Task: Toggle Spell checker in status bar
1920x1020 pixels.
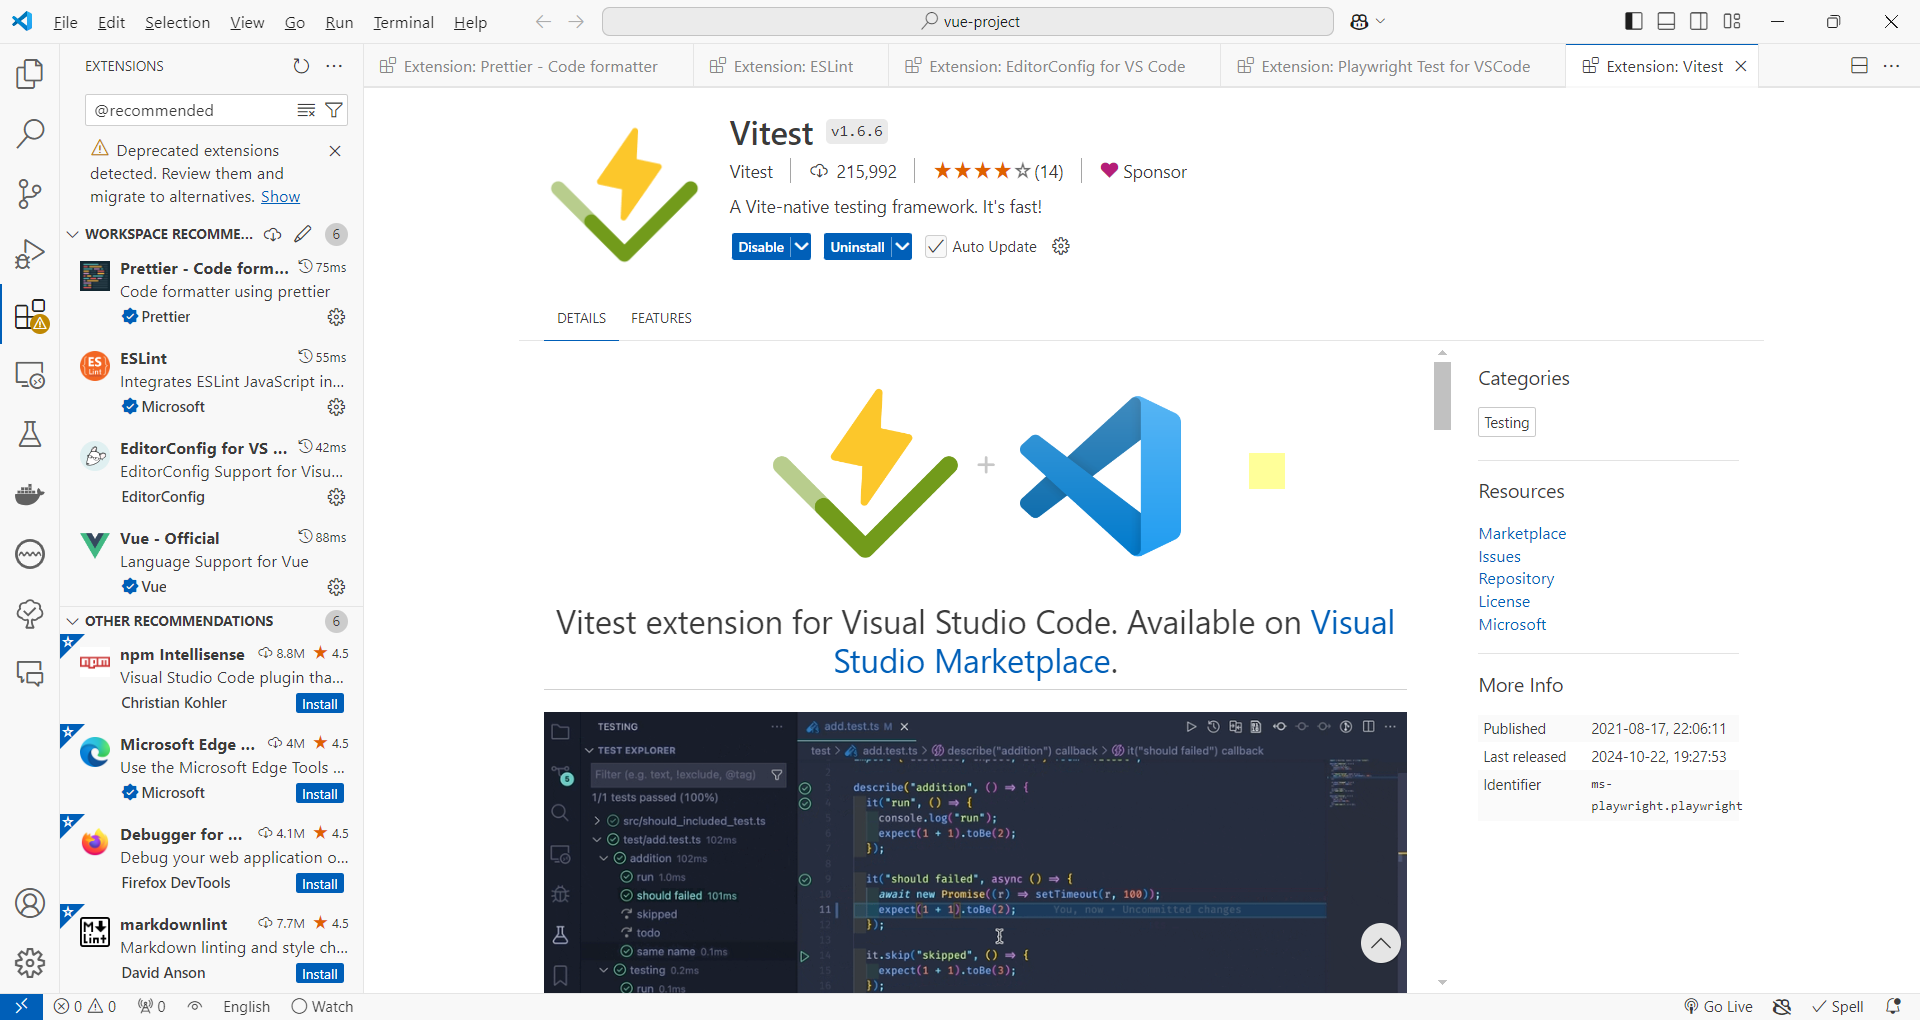Action: pyautogui.click(x=1838, y=1007)
